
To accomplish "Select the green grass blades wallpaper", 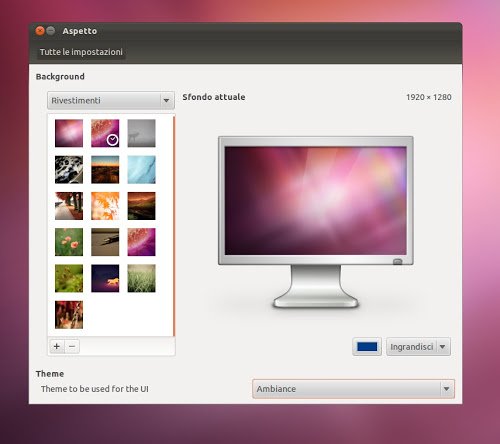I will (x=141, y=278).
